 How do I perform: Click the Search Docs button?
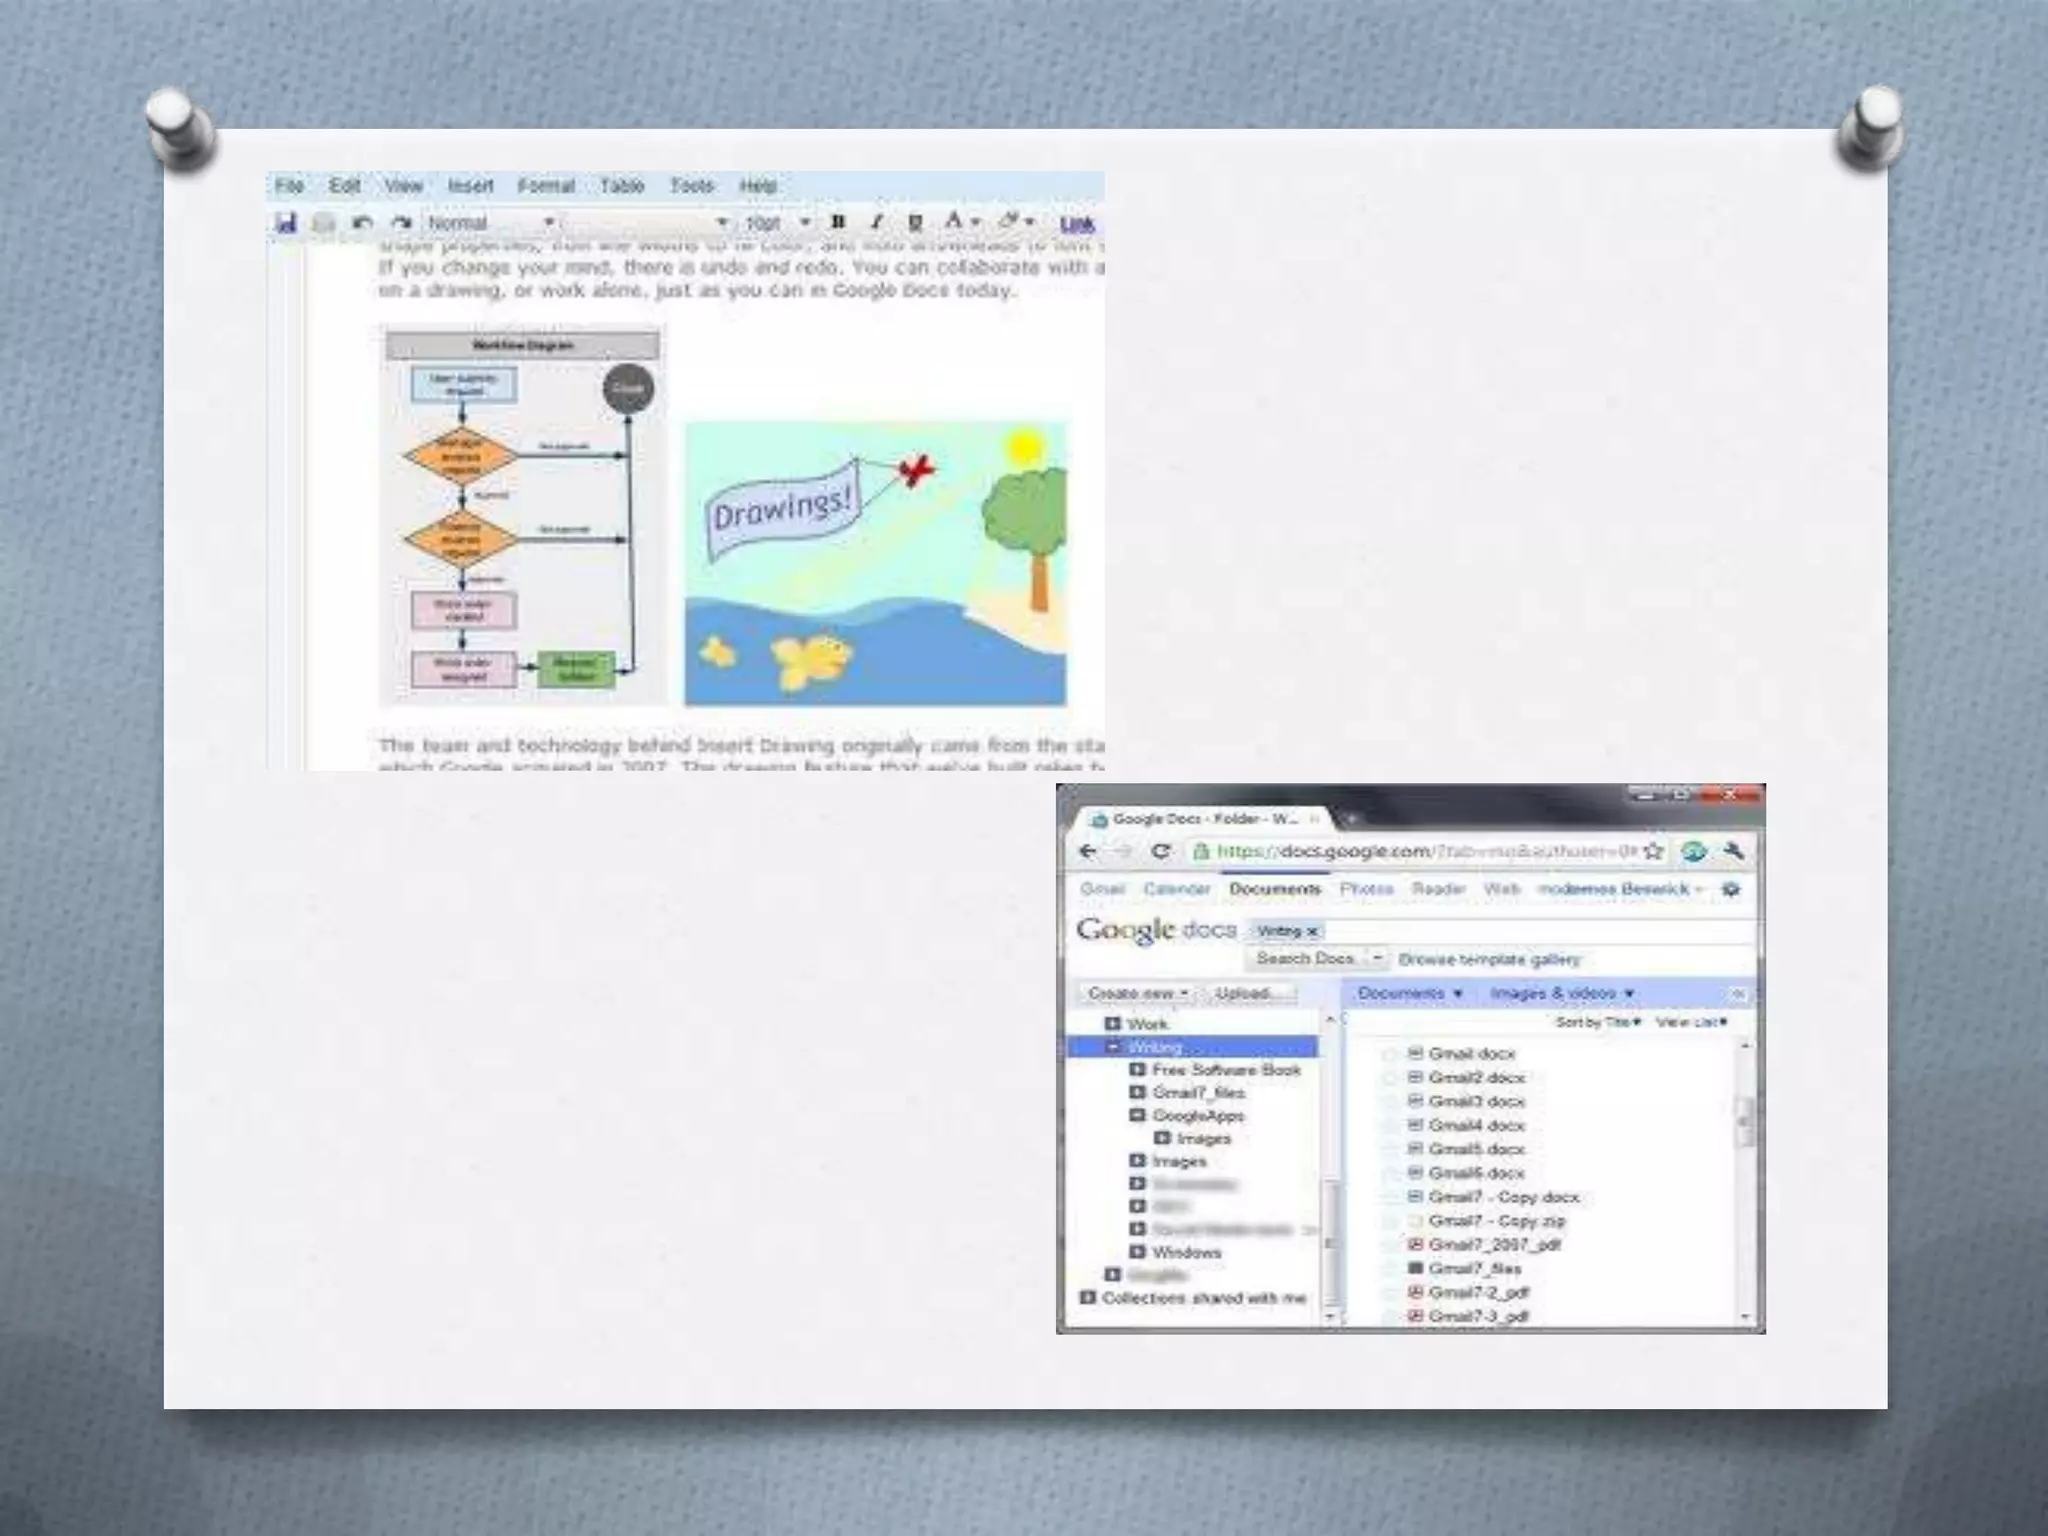[x=1305, y=958]
